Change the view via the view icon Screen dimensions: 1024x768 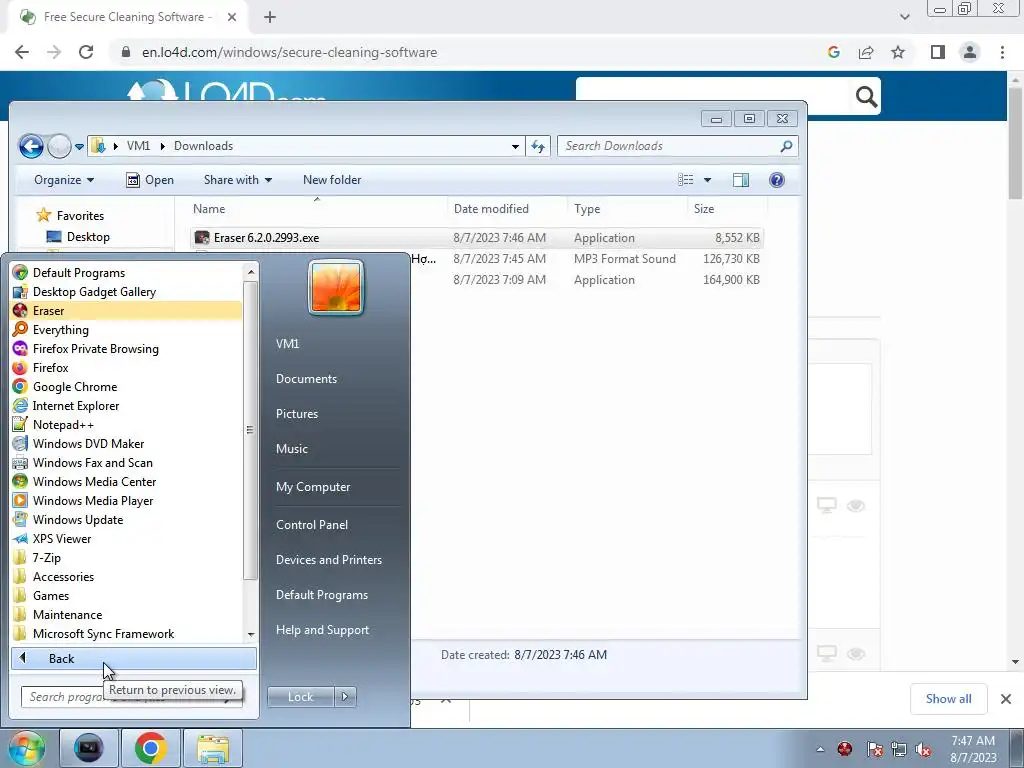tap(685, 180)
